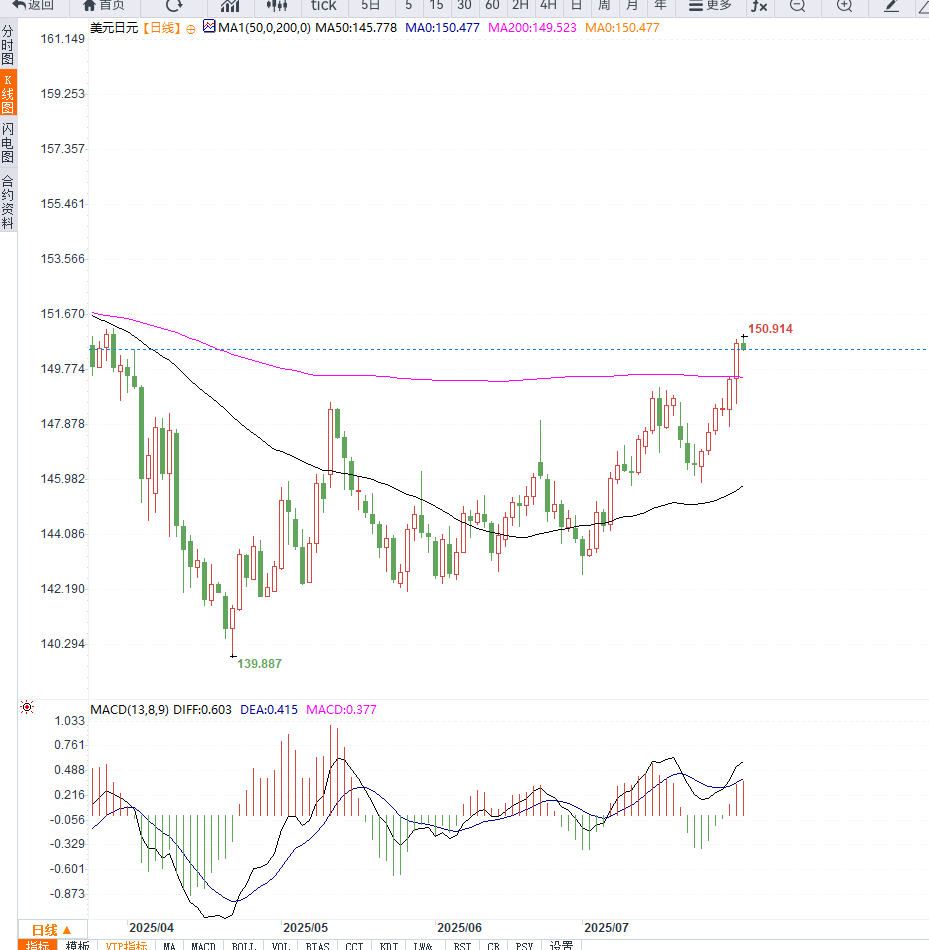Go back with the 返回 button
929x950 pixels.
click(x=33, y=5)
